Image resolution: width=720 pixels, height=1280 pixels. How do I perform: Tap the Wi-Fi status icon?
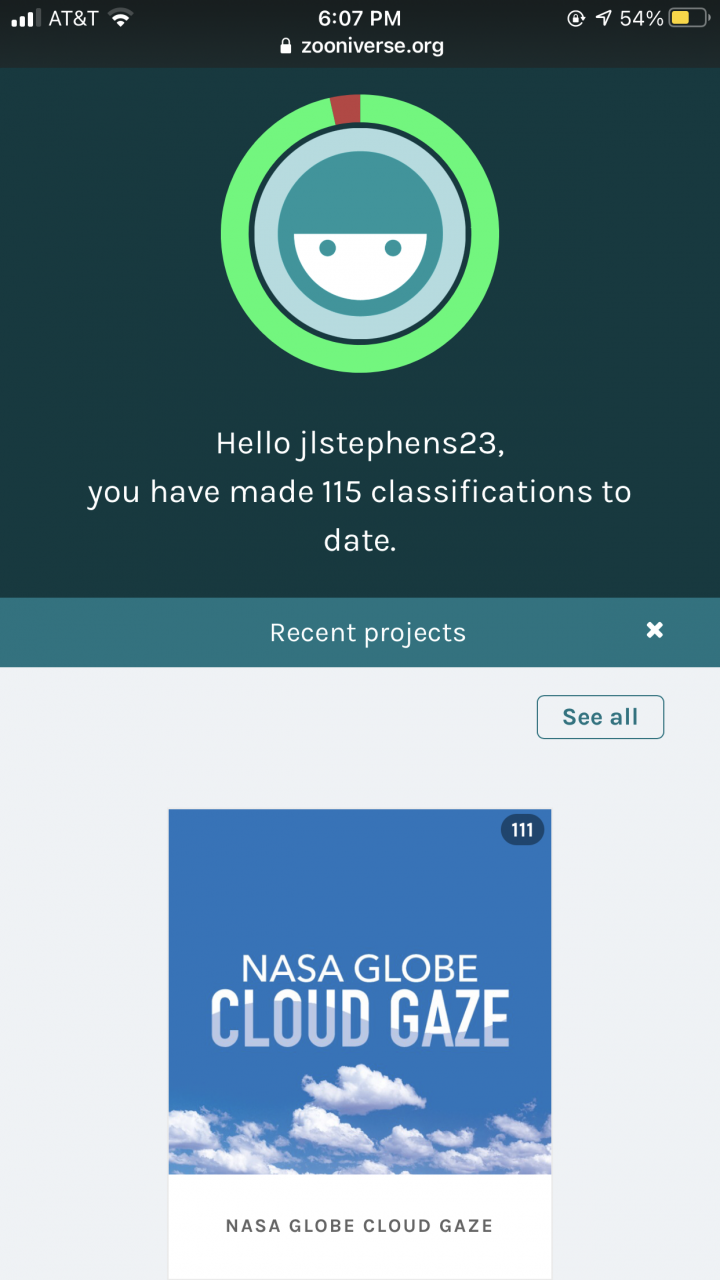[x=121, y=18]
